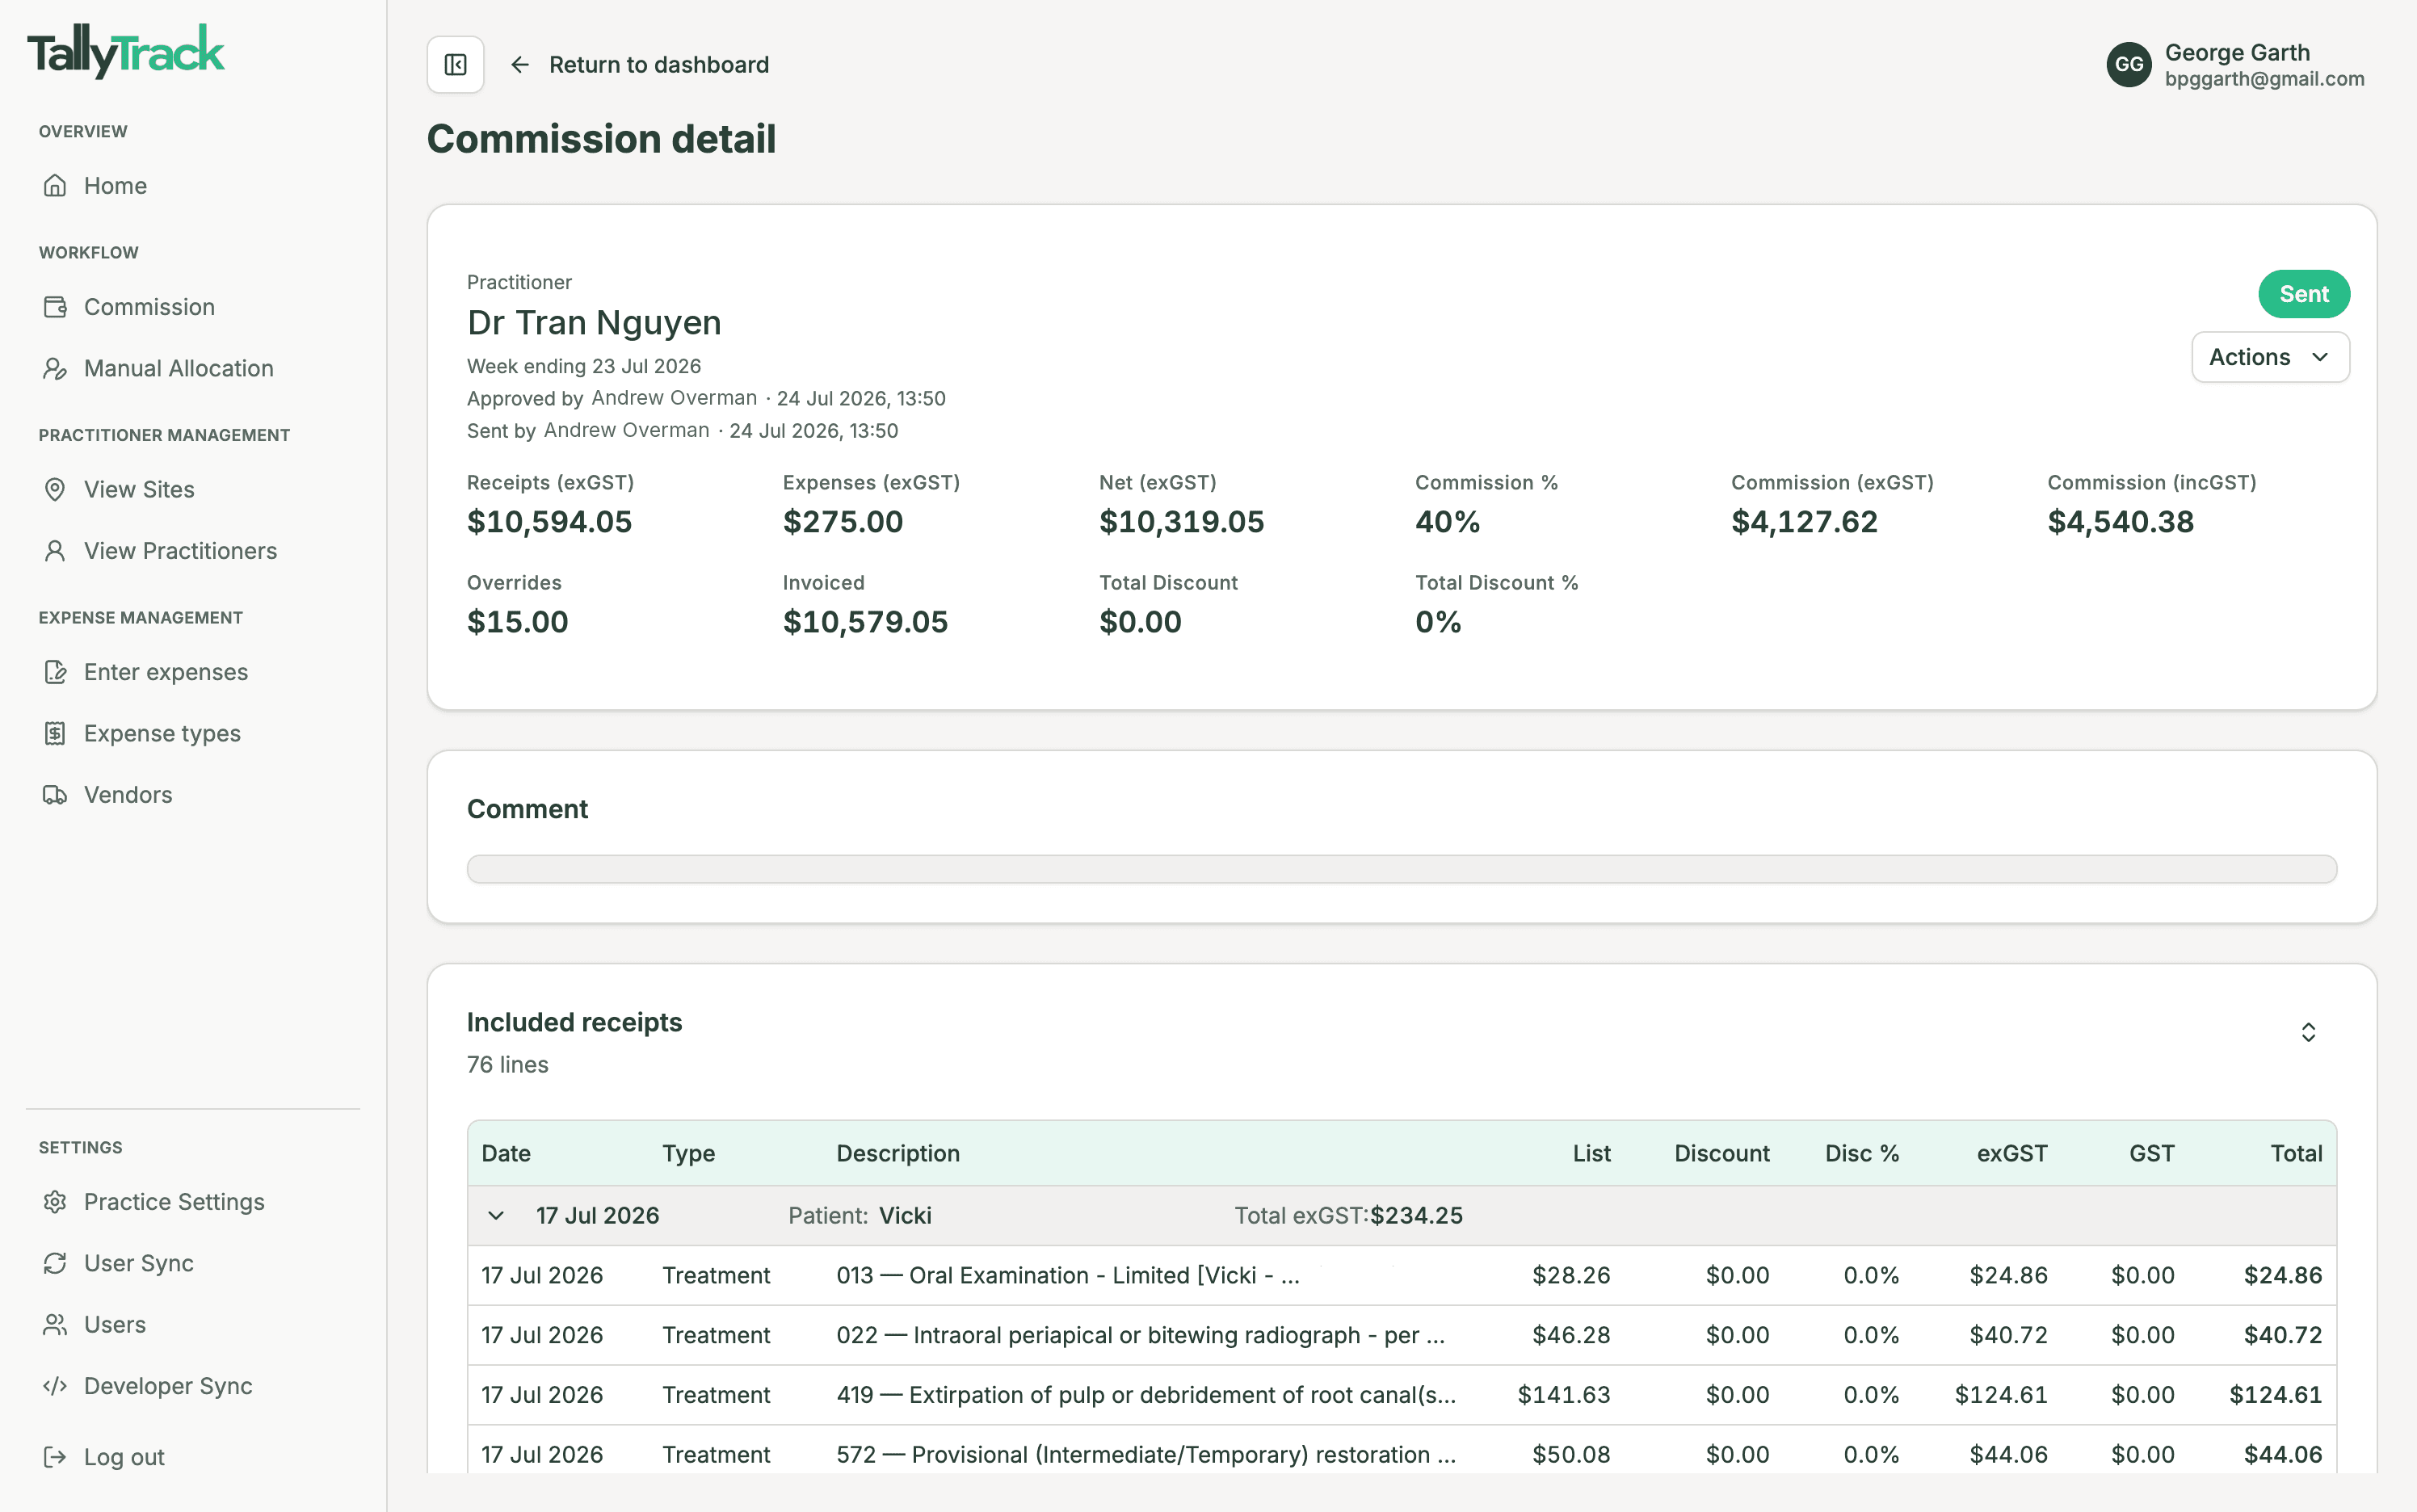Click the User Sync refresh icon
The height and width of the screenshot is (1512, 2417).
click(55, 1263)
